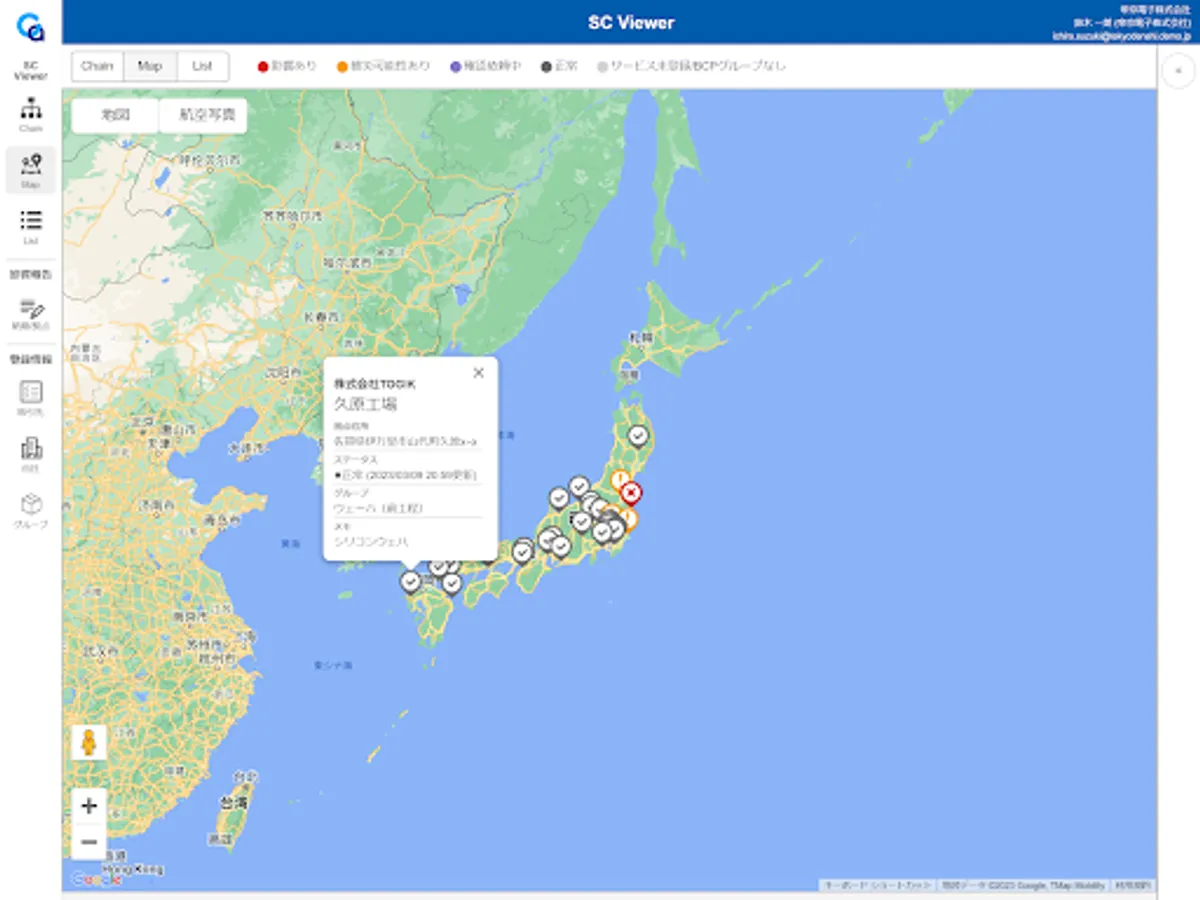Click the Google logo on the map

point(96,880)
